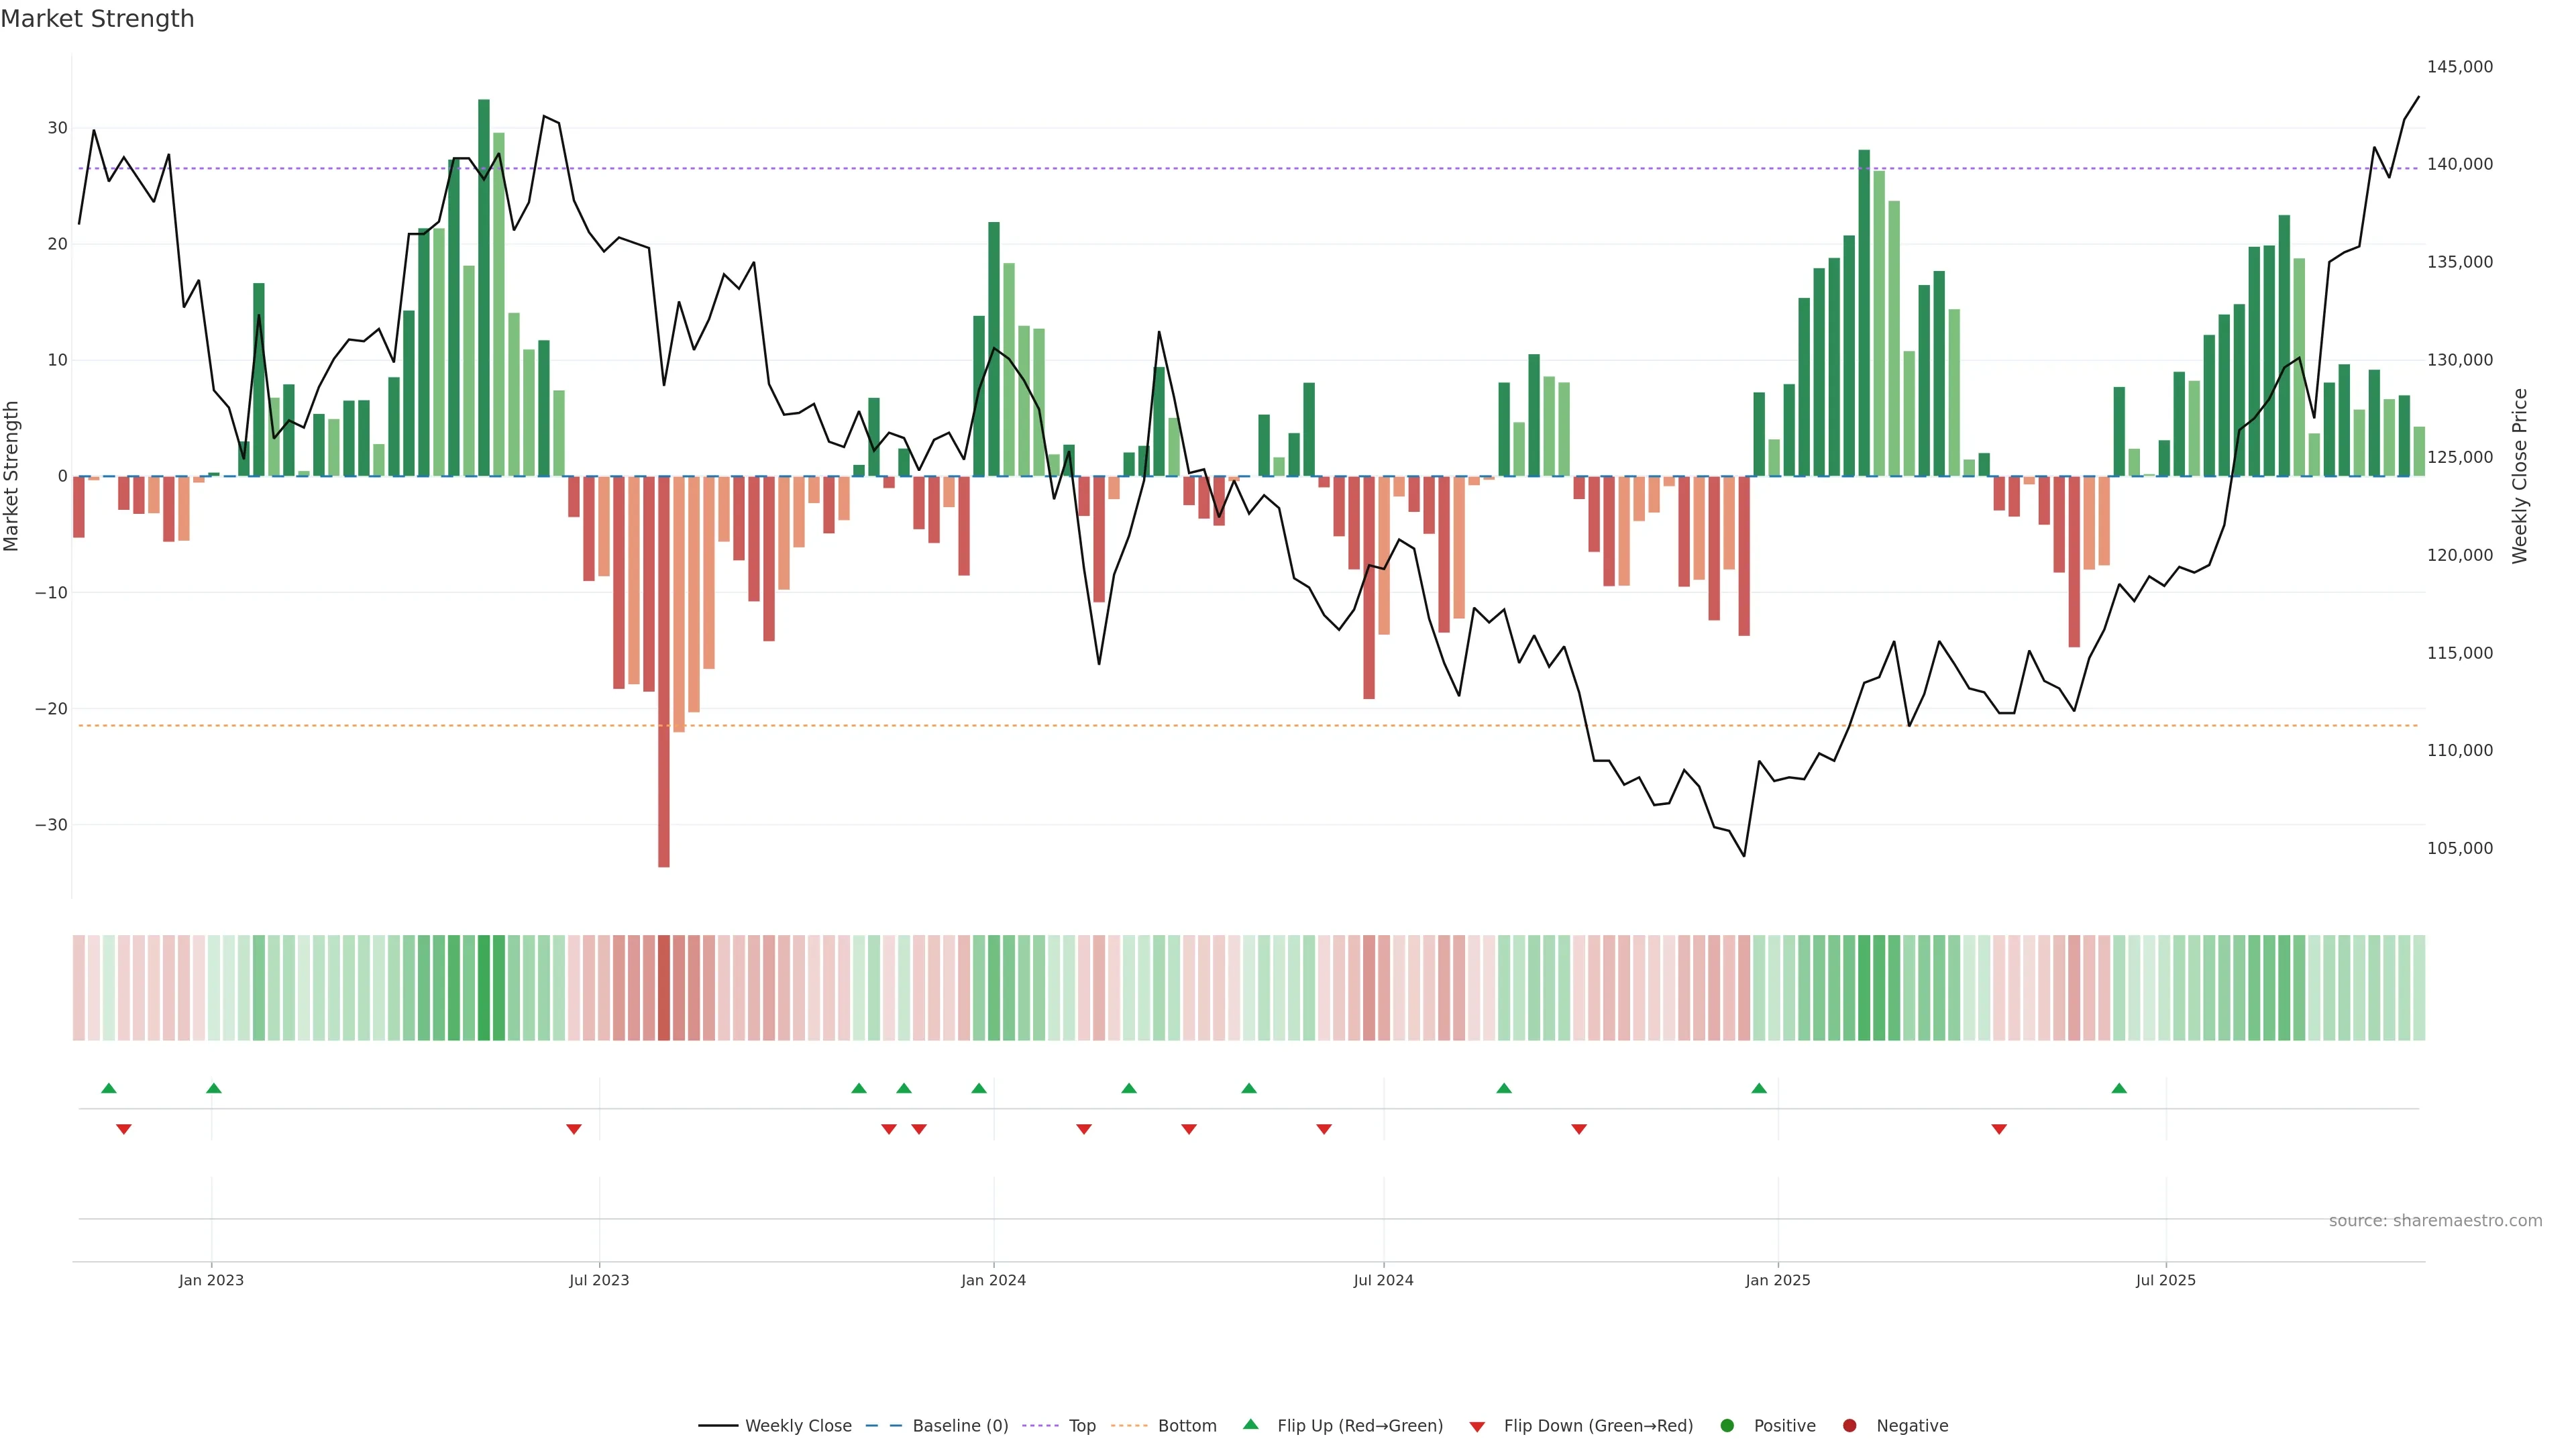Click last green flip-up marker before Jul 2025
The width and height of the screenshot is (2576, 1449).
(x=2119, y=1088)
